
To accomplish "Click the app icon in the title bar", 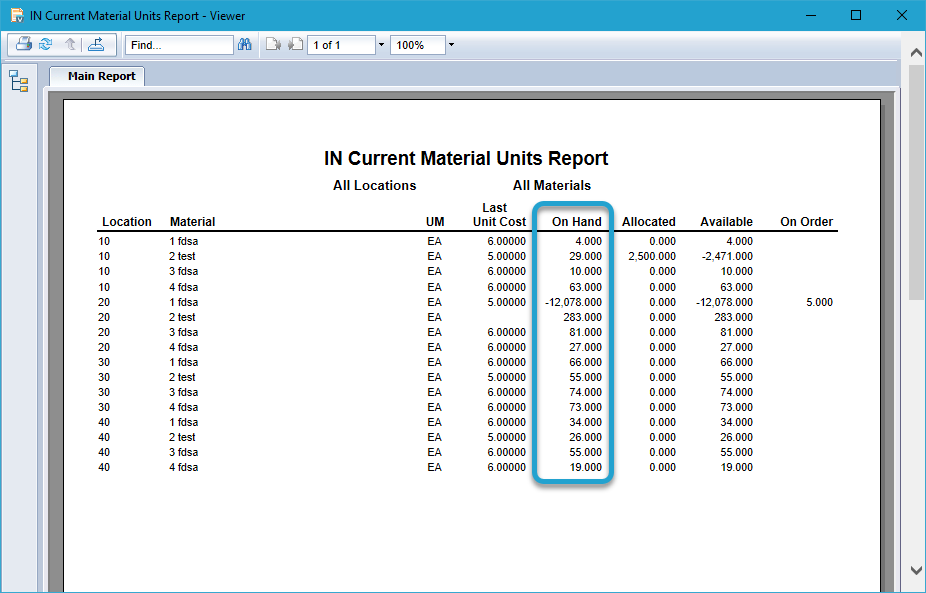I will (x=17, y=15).
